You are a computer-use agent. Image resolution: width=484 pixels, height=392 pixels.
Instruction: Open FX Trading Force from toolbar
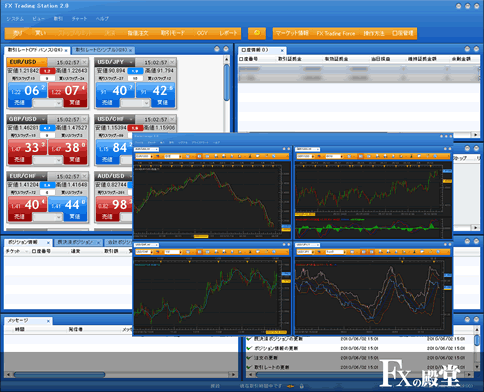(336, 33)
